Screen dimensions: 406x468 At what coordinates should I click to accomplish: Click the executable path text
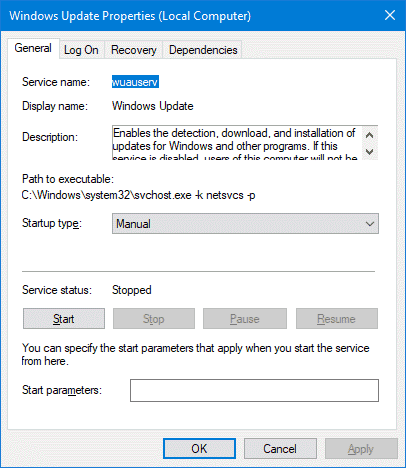click(x=139, y=195)
